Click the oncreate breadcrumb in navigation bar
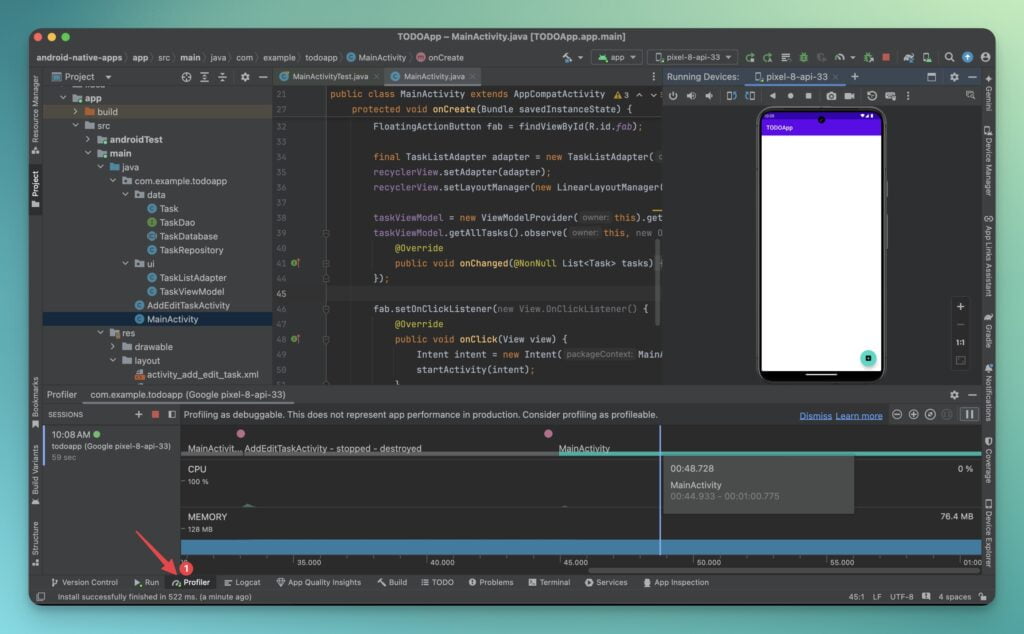Viewport: 1024px width, 634px height. (440, 57)
